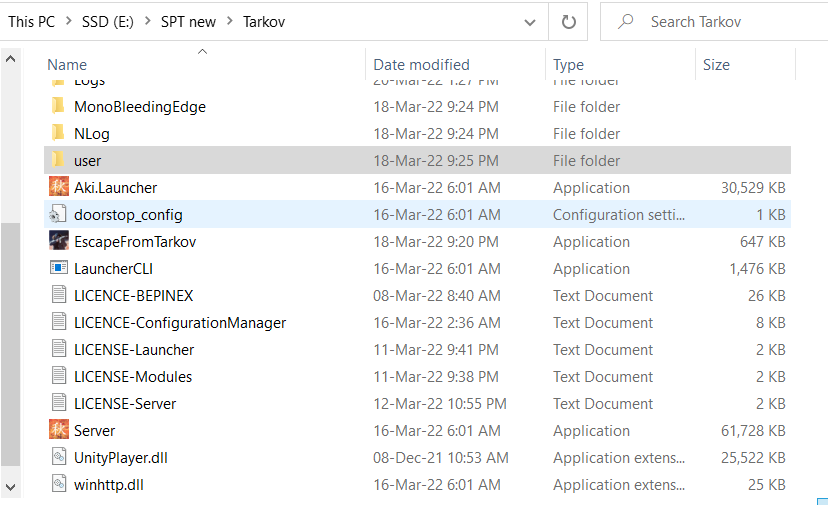Refresh the Tarkov folder view
Screen dimensions: 828x505
pos(568,22)
